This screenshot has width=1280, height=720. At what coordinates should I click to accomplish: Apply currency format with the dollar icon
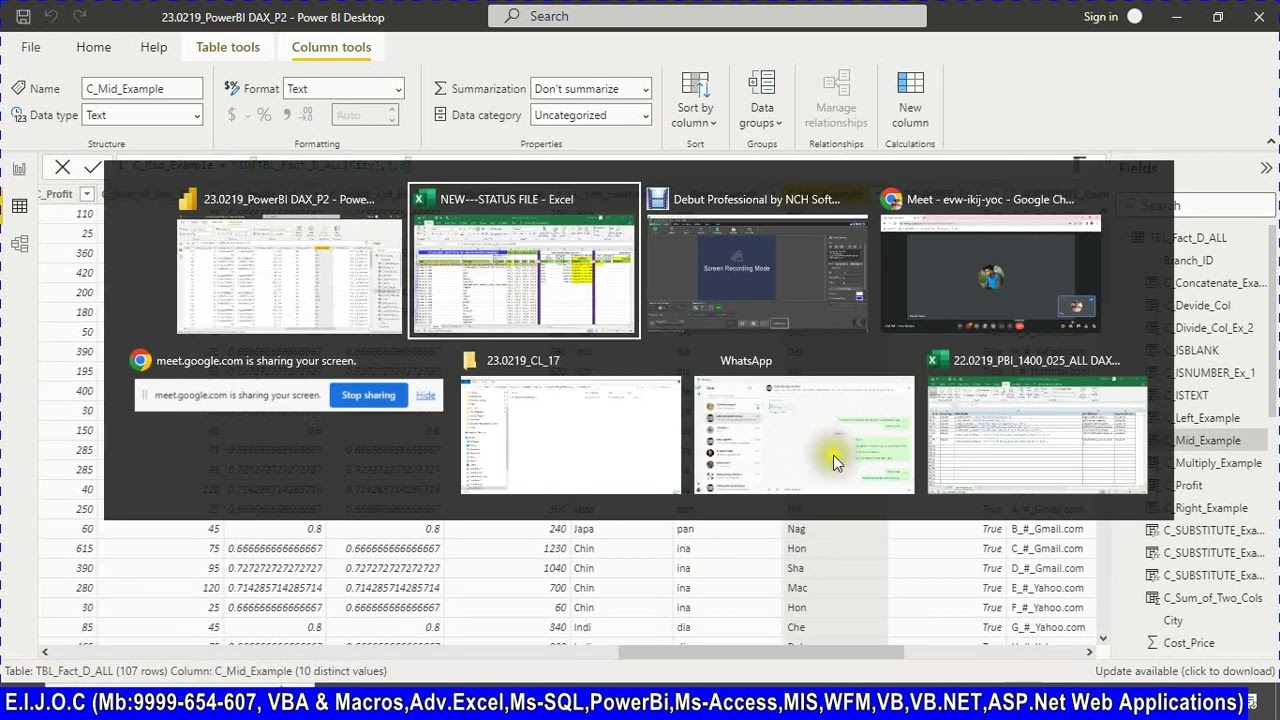232,115
